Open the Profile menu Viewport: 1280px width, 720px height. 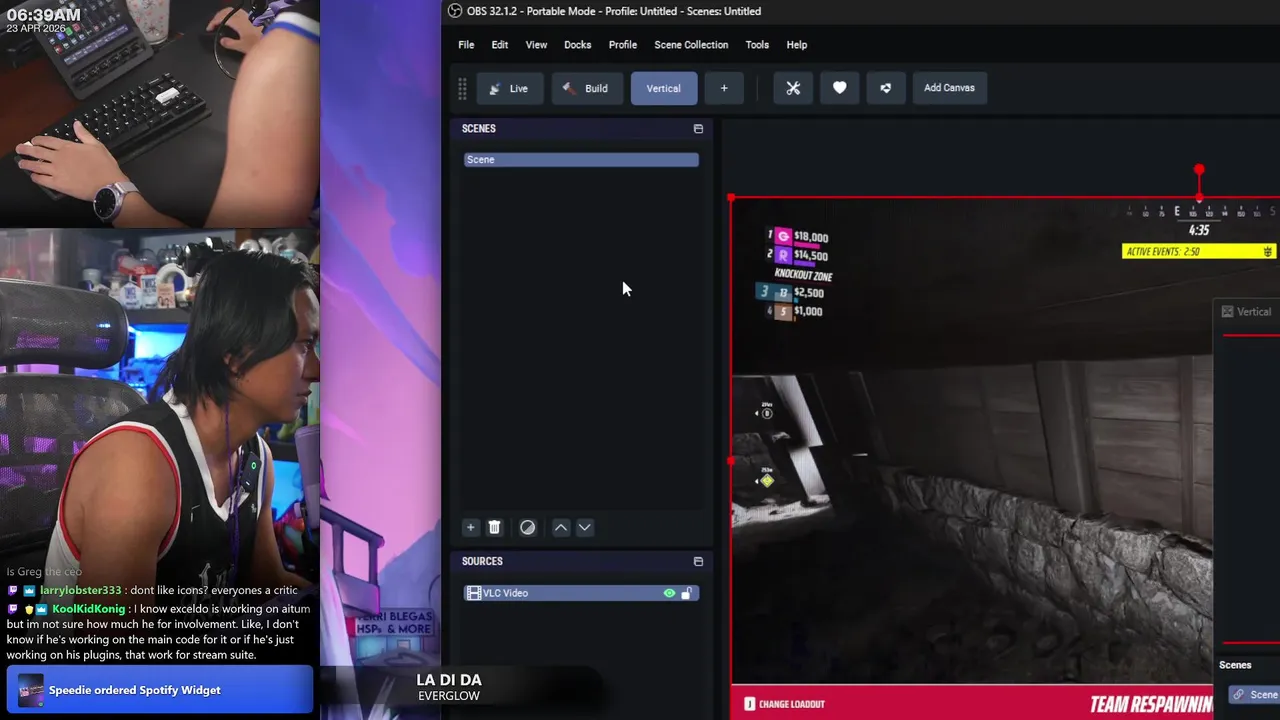tap(622, 45)
